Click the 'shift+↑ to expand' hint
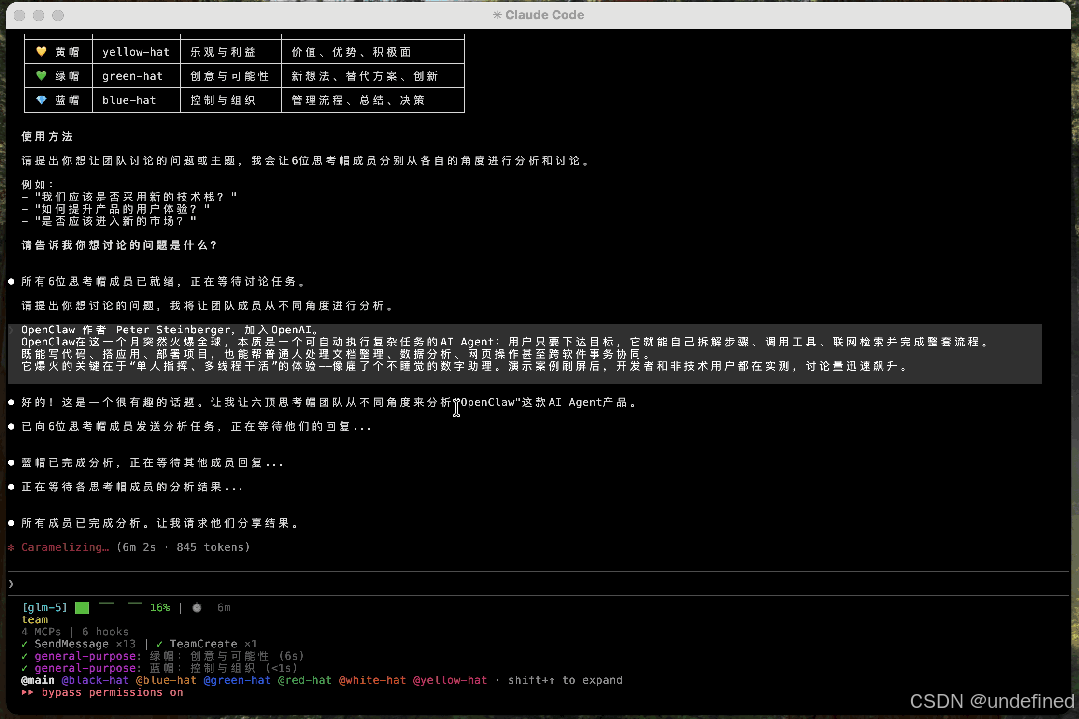Viewport: 1079px width, 719px height. point(565,680)
